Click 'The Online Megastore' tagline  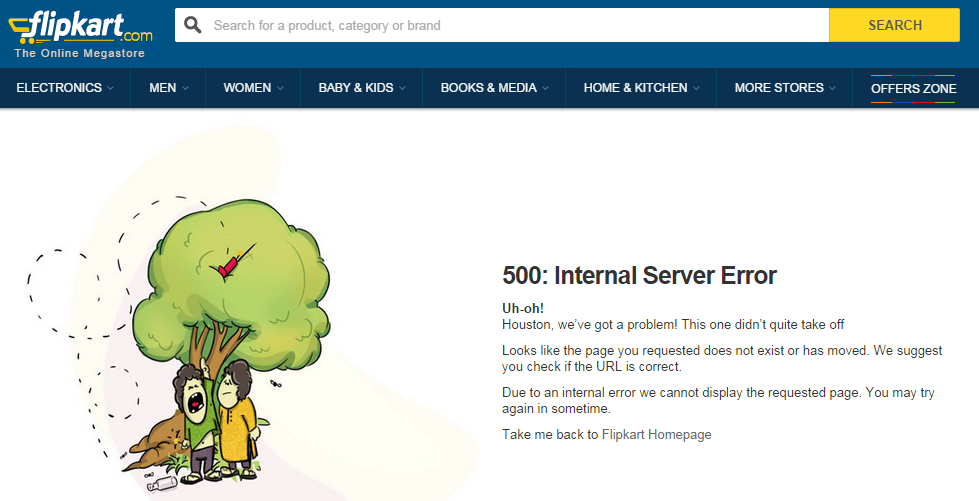point(79,54)
